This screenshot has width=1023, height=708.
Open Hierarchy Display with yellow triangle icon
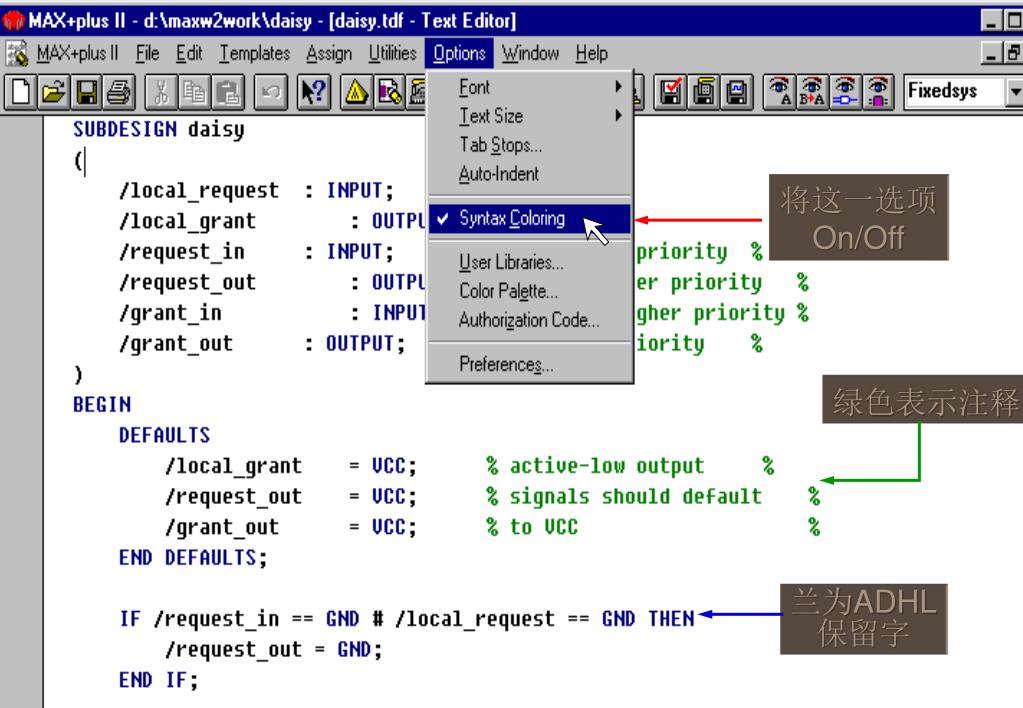(356, 91)
